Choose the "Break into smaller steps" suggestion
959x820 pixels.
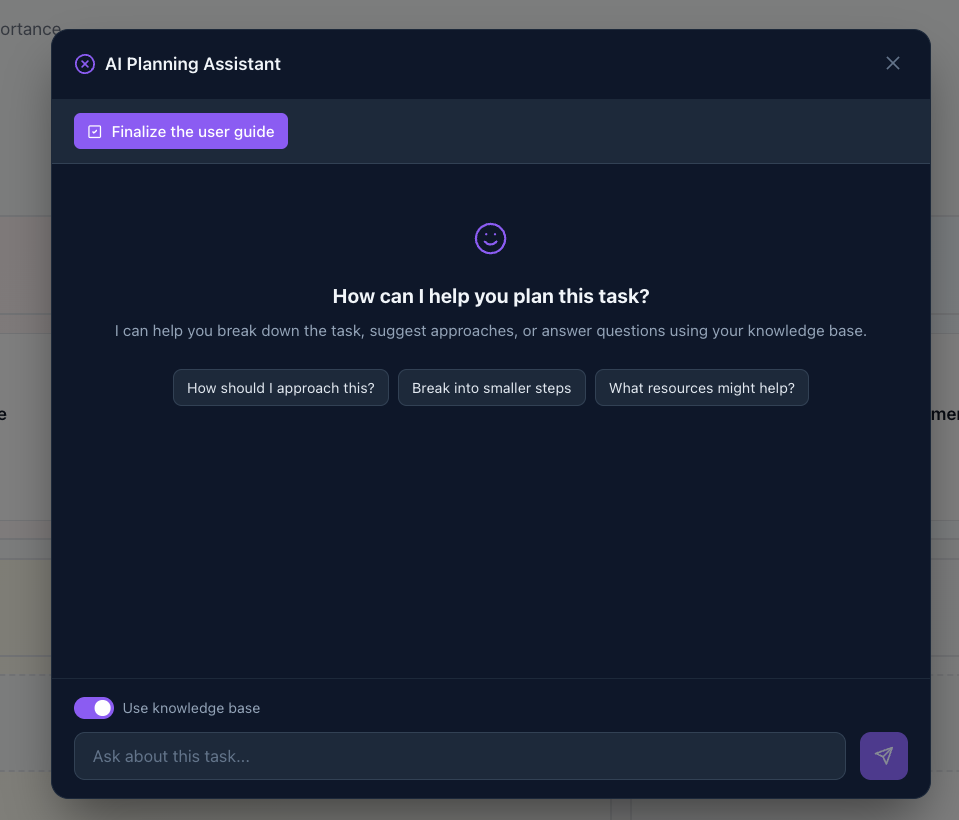click(491, 388)
